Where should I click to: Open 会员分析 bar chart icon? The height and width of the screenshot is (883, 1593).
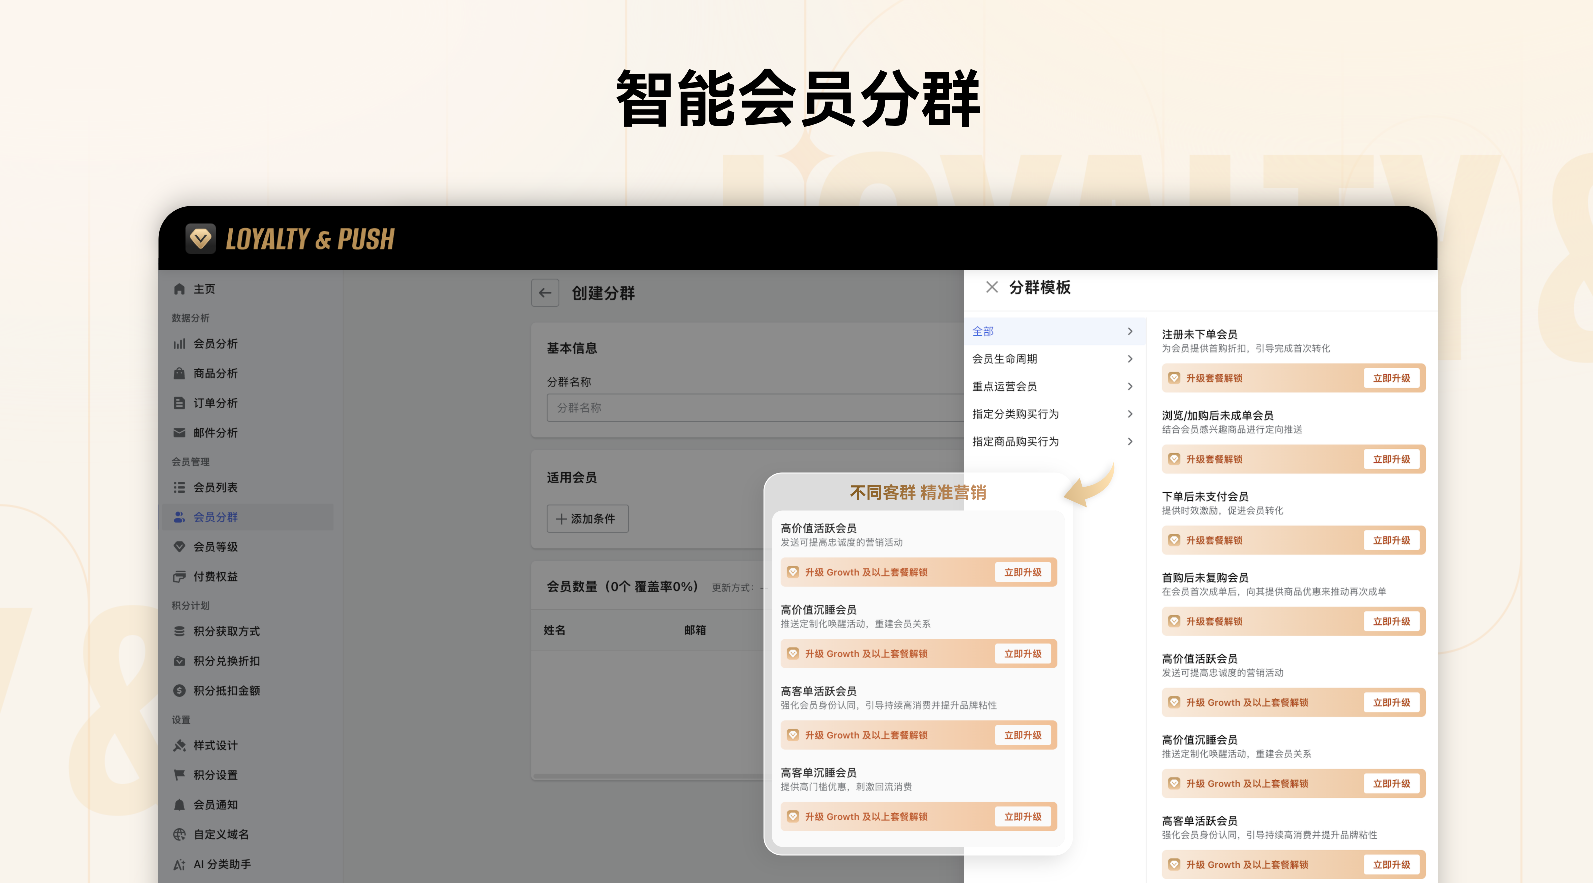[x=179, y=344]
